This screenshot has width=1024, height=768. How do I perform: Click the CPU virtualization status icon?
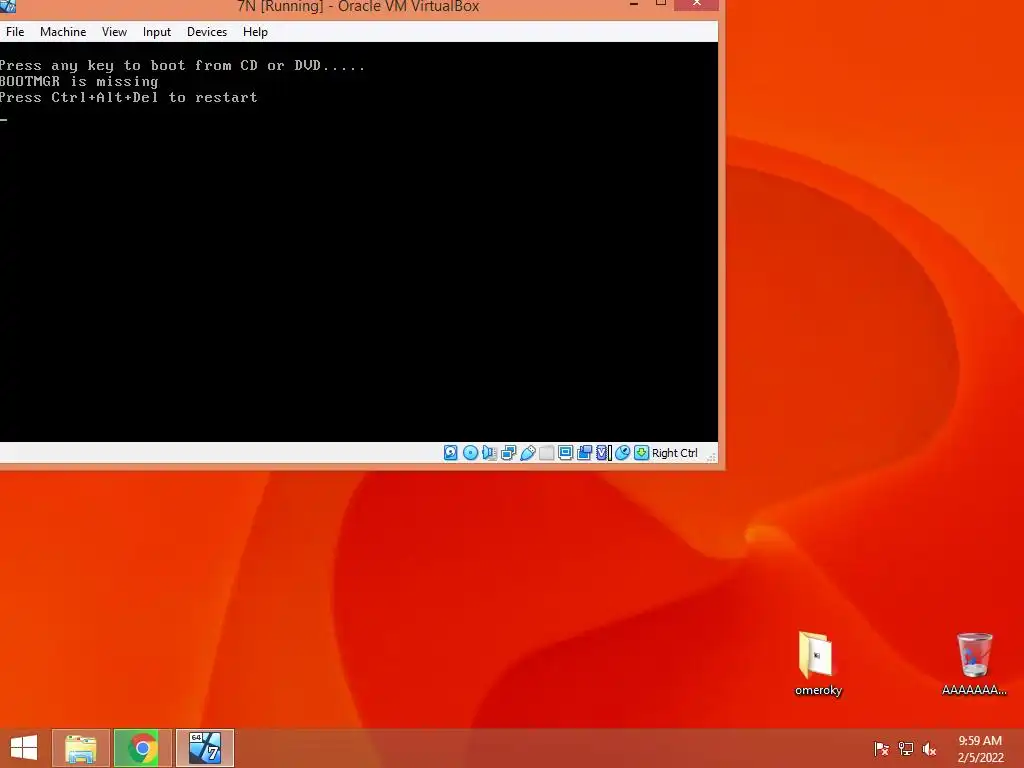603,453
